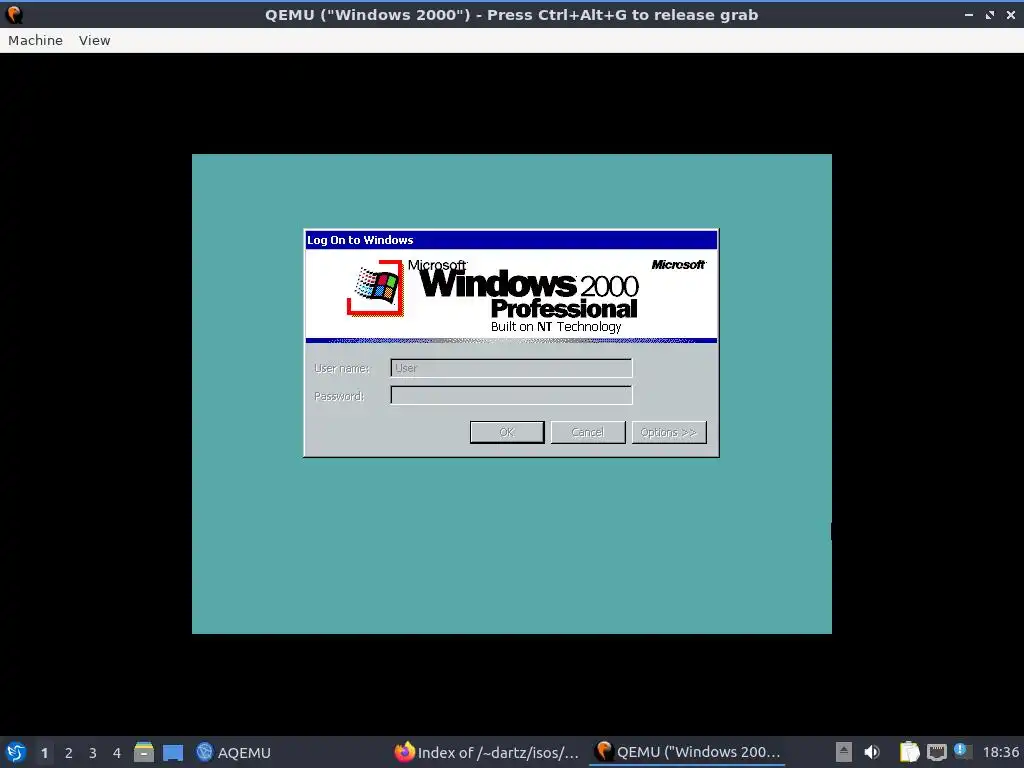The image size is (1024, 768).
Task: Click the Log On to Windows title bar
Action: [x=511, y=240]
